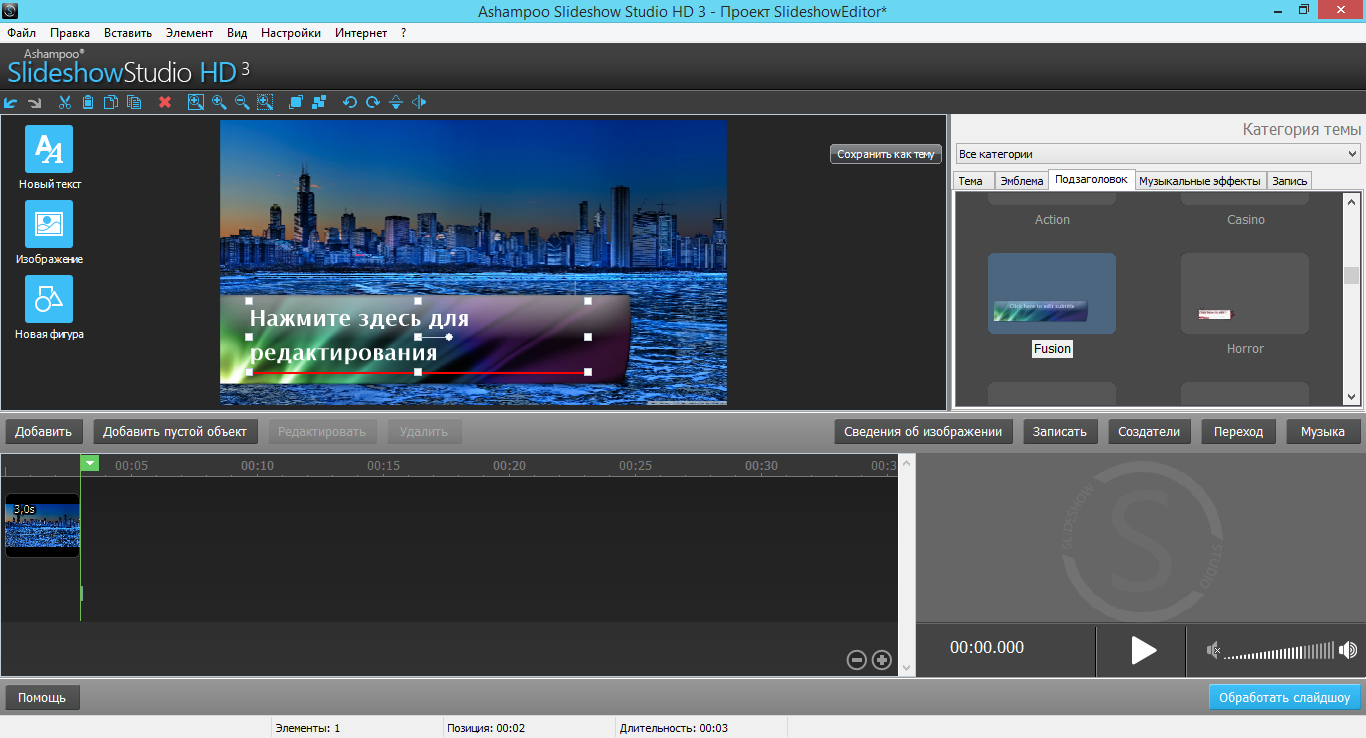Click the Zoom Out magnifier icon
Image resolution: width=1366 pixels, height=738 pixels.
242,102
